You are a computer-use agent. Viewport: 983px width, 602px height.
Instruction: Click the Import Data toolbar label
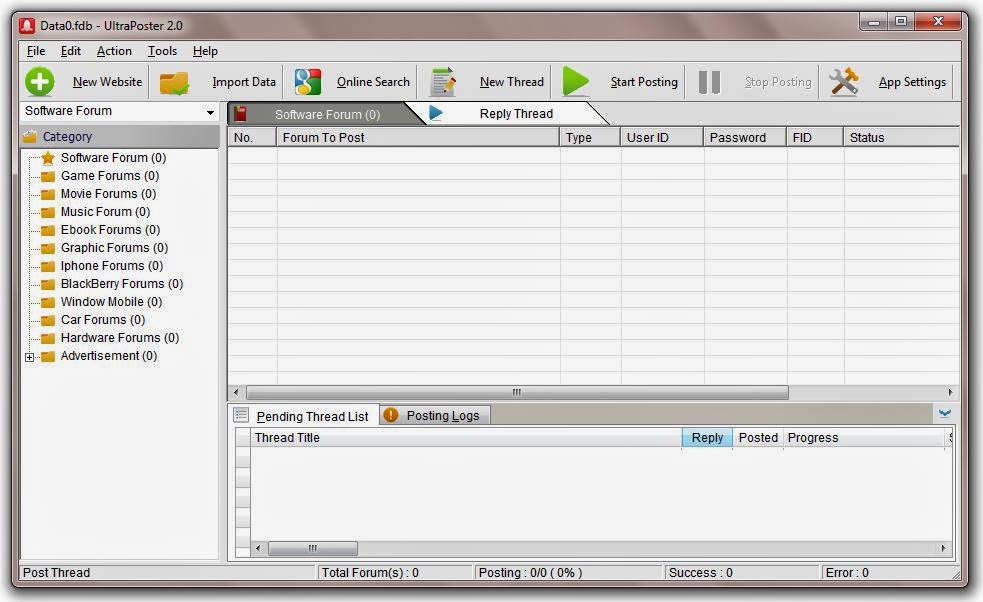click(x=244, y=82)
